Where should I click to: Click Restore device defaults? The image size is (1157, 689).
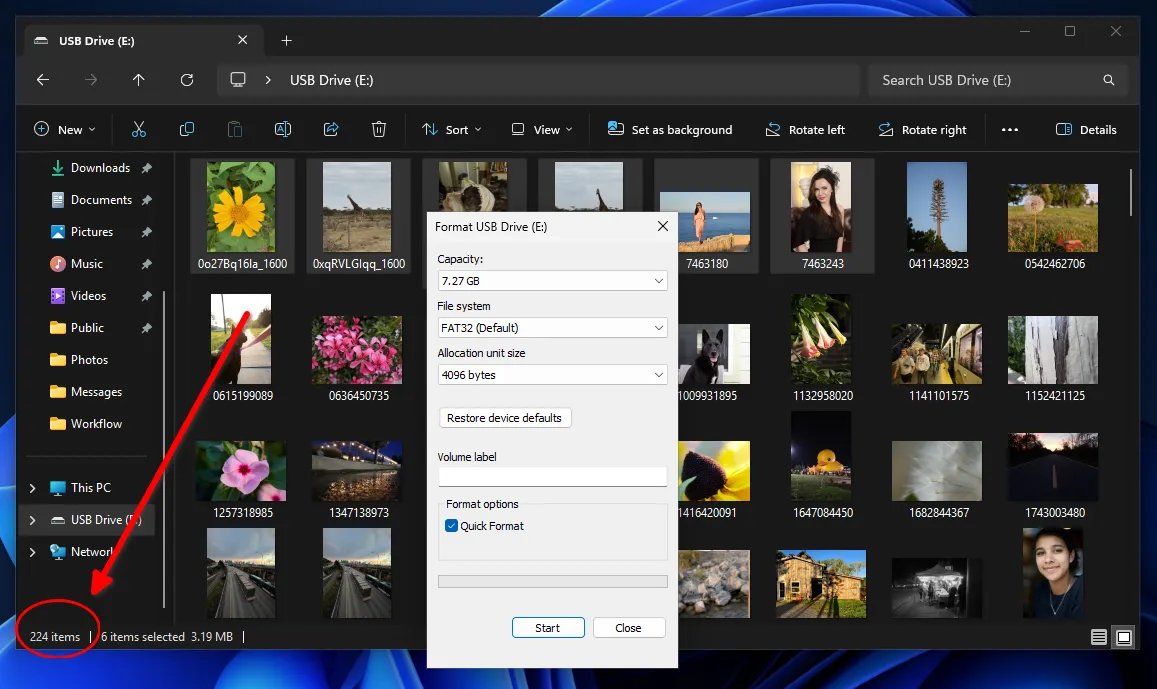tap(505, 417)
